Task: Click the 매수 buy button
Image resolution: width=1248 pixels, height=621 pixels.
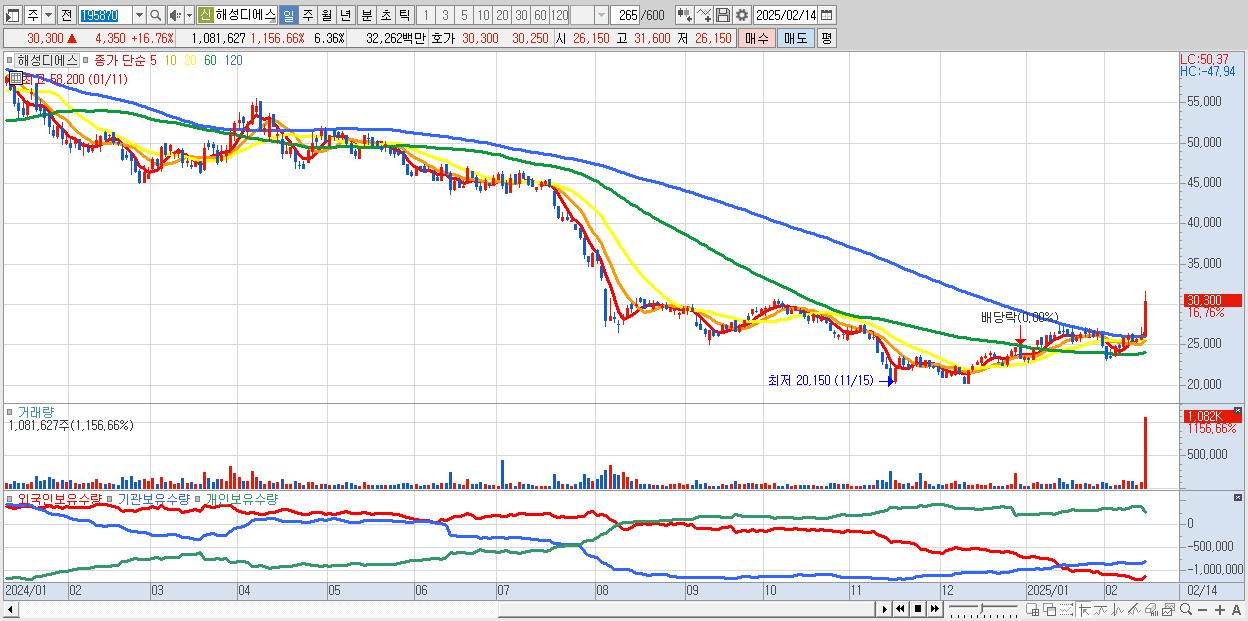Action: [757, 38]
